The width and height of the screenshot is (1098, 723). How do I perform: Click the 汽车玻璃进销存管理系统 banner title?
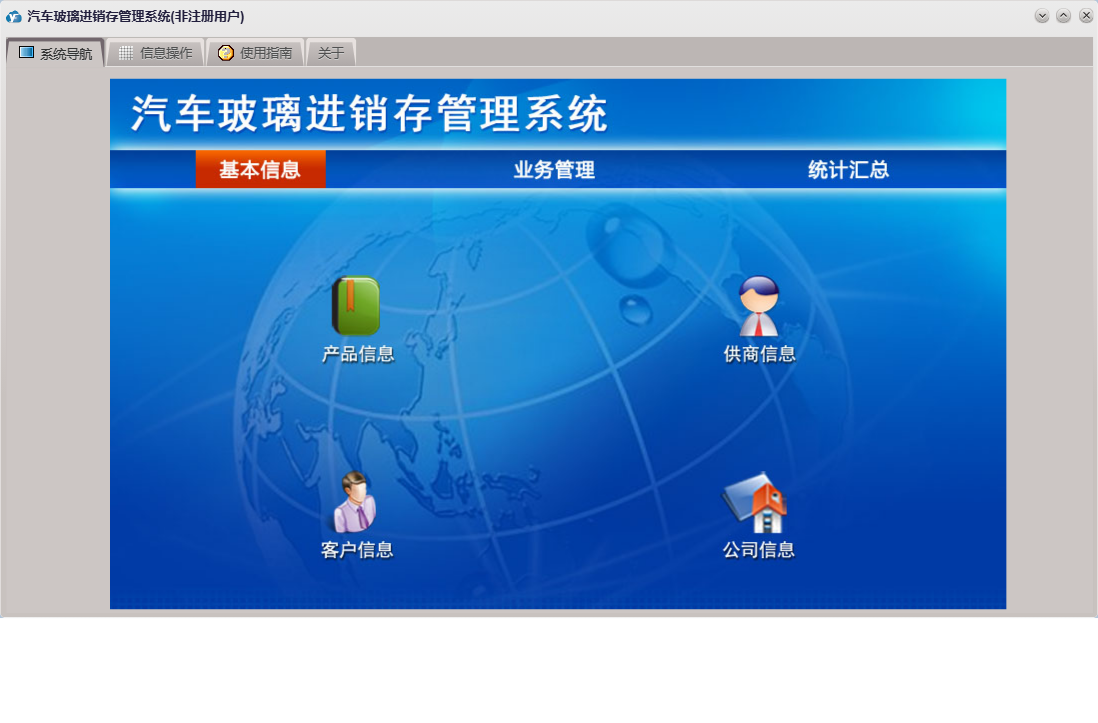click(370, 115)
